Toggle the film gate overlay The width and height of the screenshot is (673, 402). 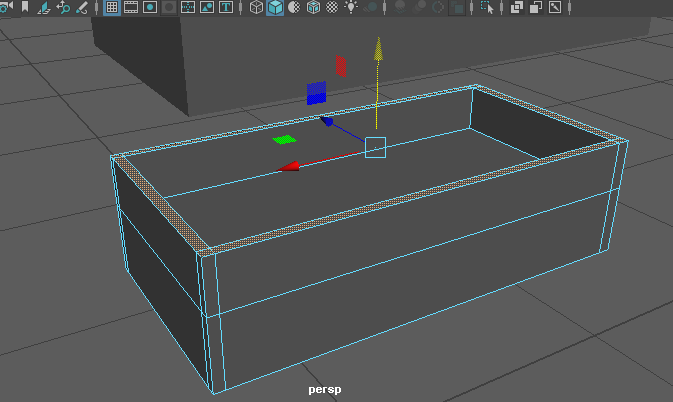[131, 8]
